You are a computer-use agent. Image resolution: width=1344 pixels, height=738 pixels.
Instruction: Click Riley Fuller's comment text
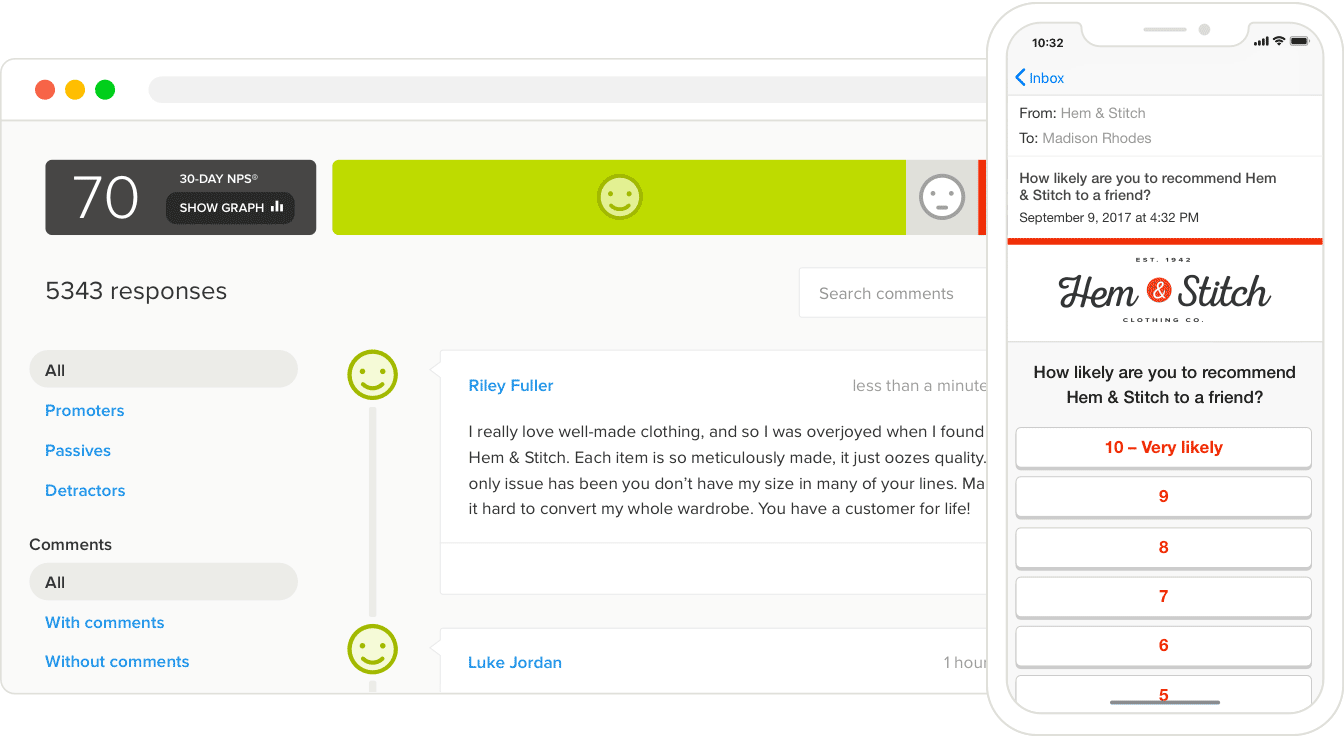727,470
